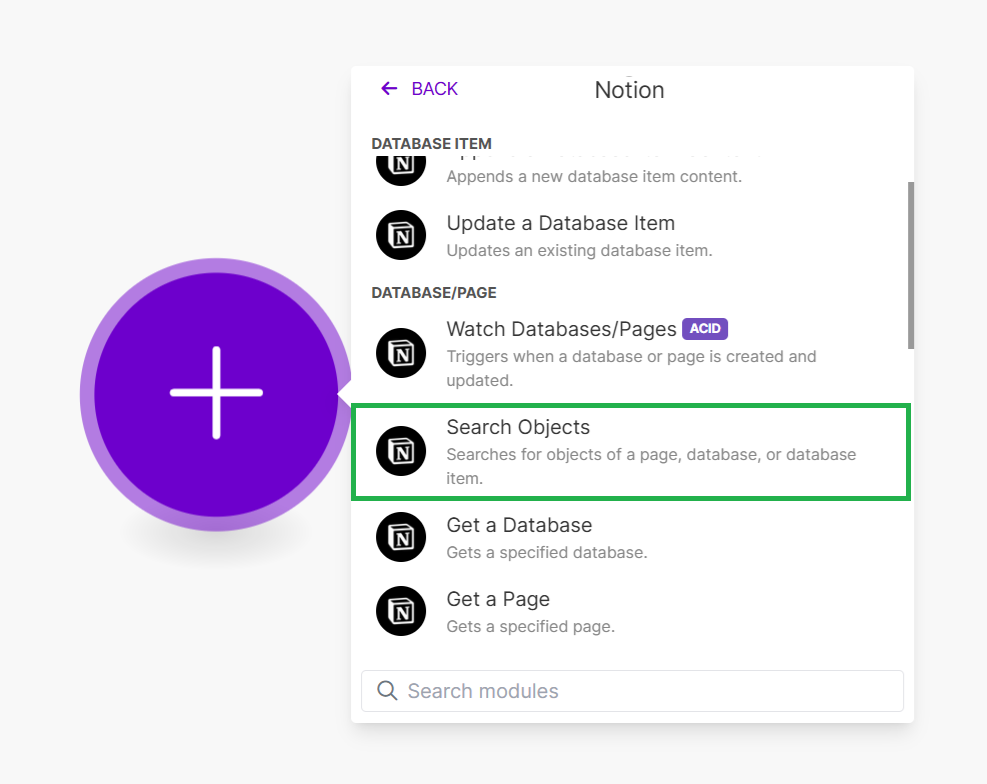Image resolution: width=987 pixels, height=784 pixels.
Task: Choose the Get a Page module
Action: pyautogui.click(x=629, y=612)
